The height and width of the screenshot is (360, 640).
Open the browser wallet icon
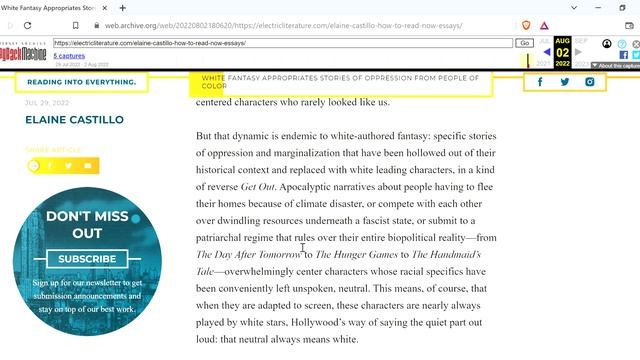point(629,25)
